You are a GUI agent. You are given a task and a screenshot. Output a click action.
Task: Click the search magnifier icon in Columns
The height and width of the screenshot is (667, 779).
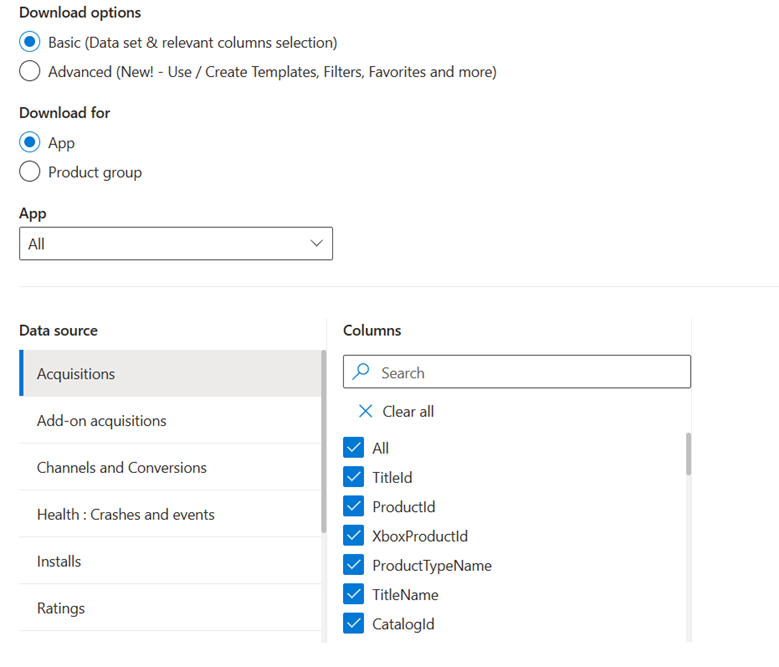pos(362,373)
